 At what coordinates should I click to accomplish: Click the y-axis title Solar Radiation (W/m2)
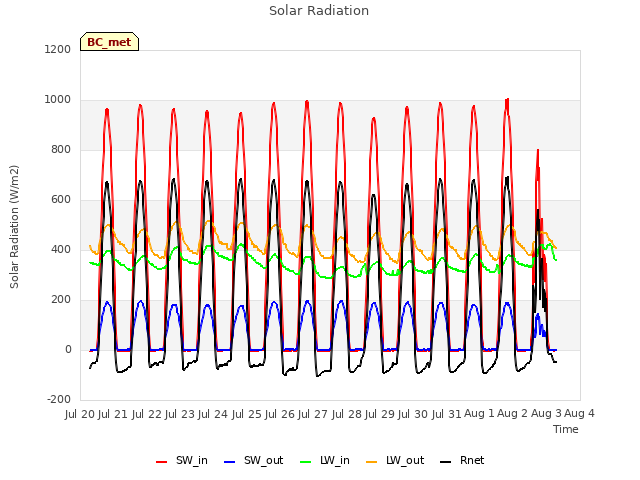pos(14,227)
